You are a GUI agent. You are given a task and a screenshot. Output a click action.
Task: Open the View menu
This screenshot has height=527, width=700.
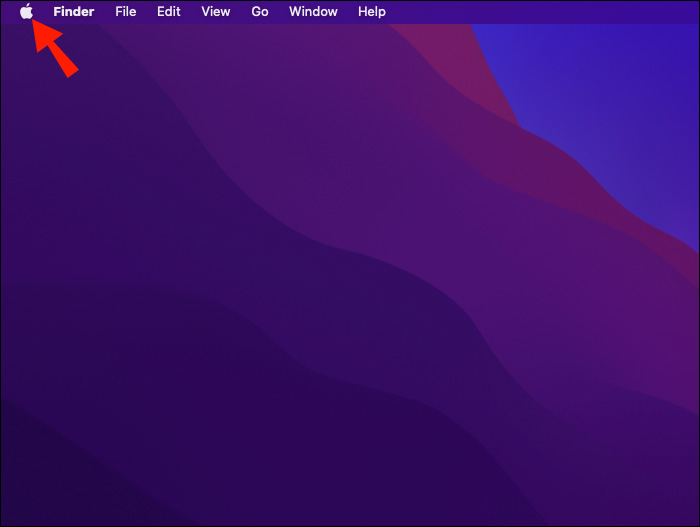(216, 12)
